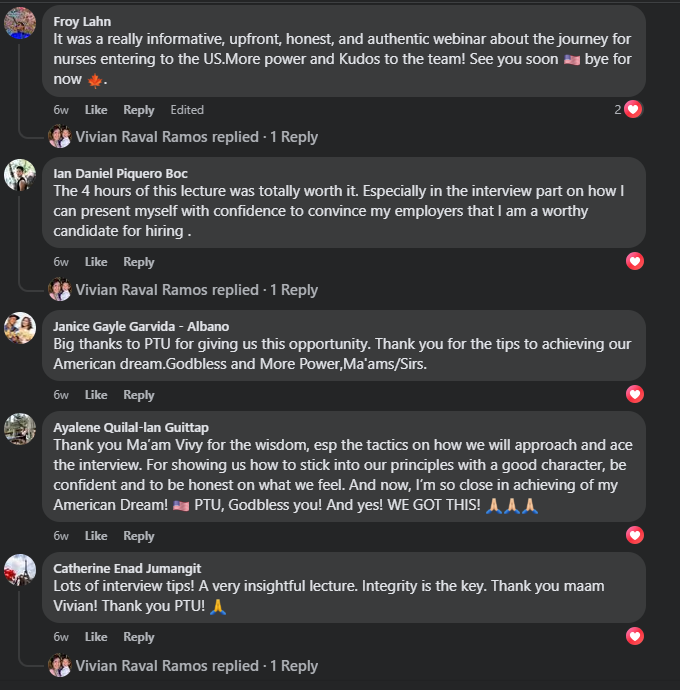
Task: Reply to Ian Daniel Piquero Boc's comment
Action: [x=139, y=262]
